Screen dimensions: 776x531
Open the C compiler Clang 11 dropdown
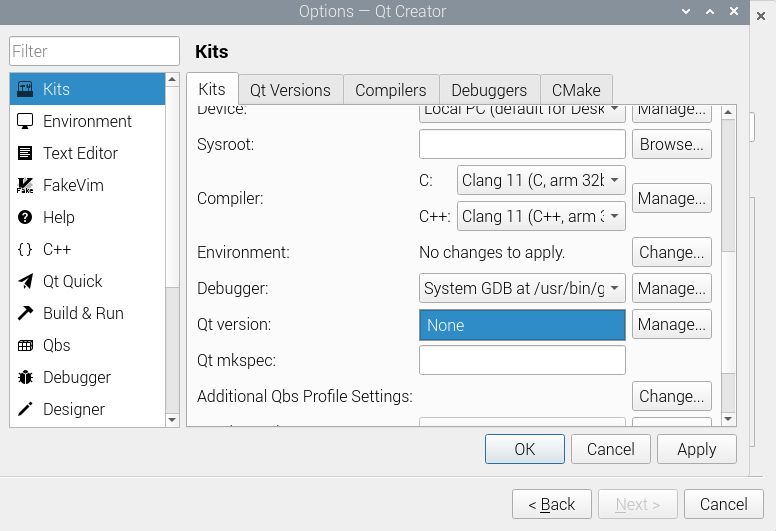click(x=541, y=180)
